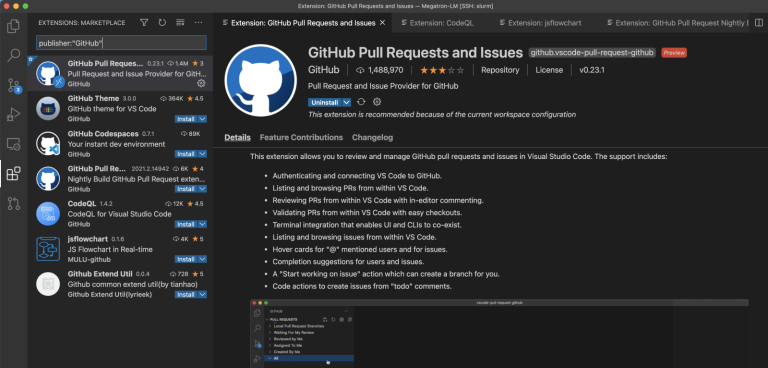Install the GitHub Theme extension

point(186,119)
